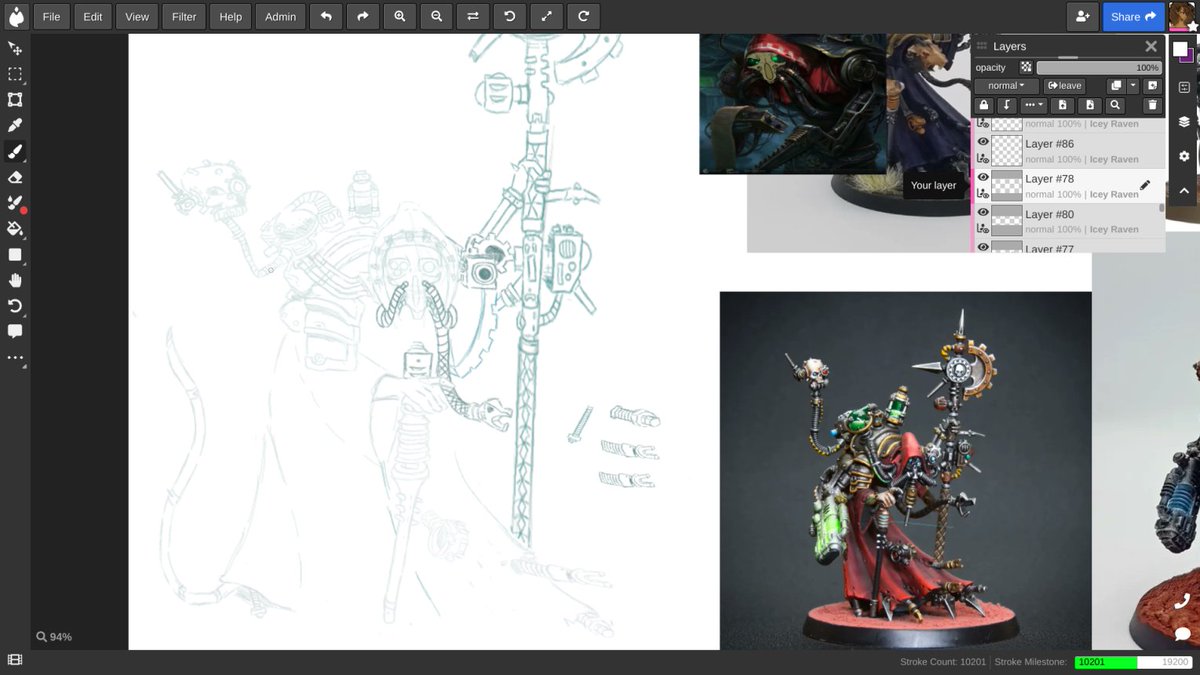The height and width of the screenshot is (675, 1200).
Task: Export the layer with the download button
Action: click(x=1089, y=105)
